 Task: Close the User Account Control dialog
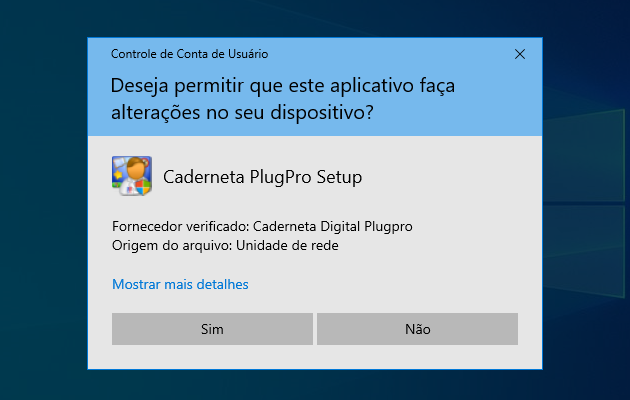point(520,53)
